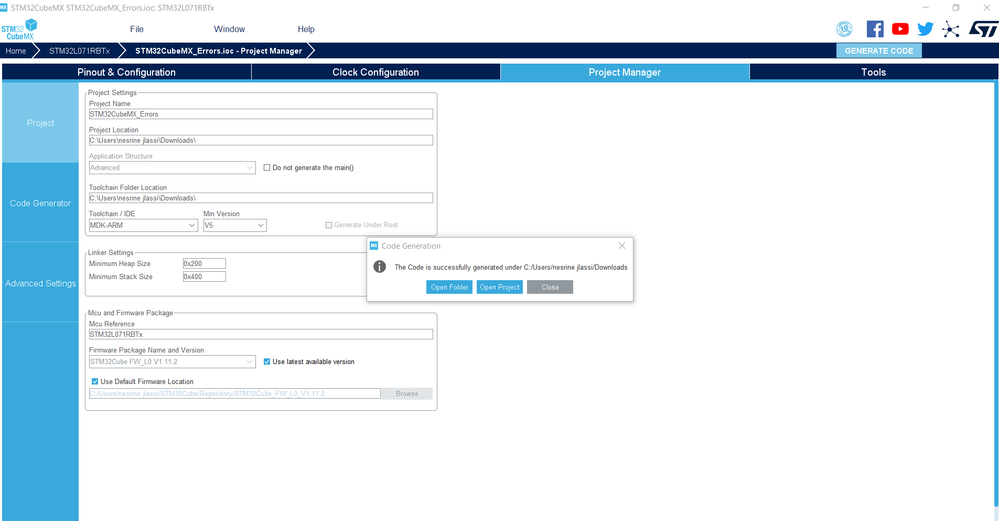
Task: Select the Project Manager tab
Action: (624, 72)
